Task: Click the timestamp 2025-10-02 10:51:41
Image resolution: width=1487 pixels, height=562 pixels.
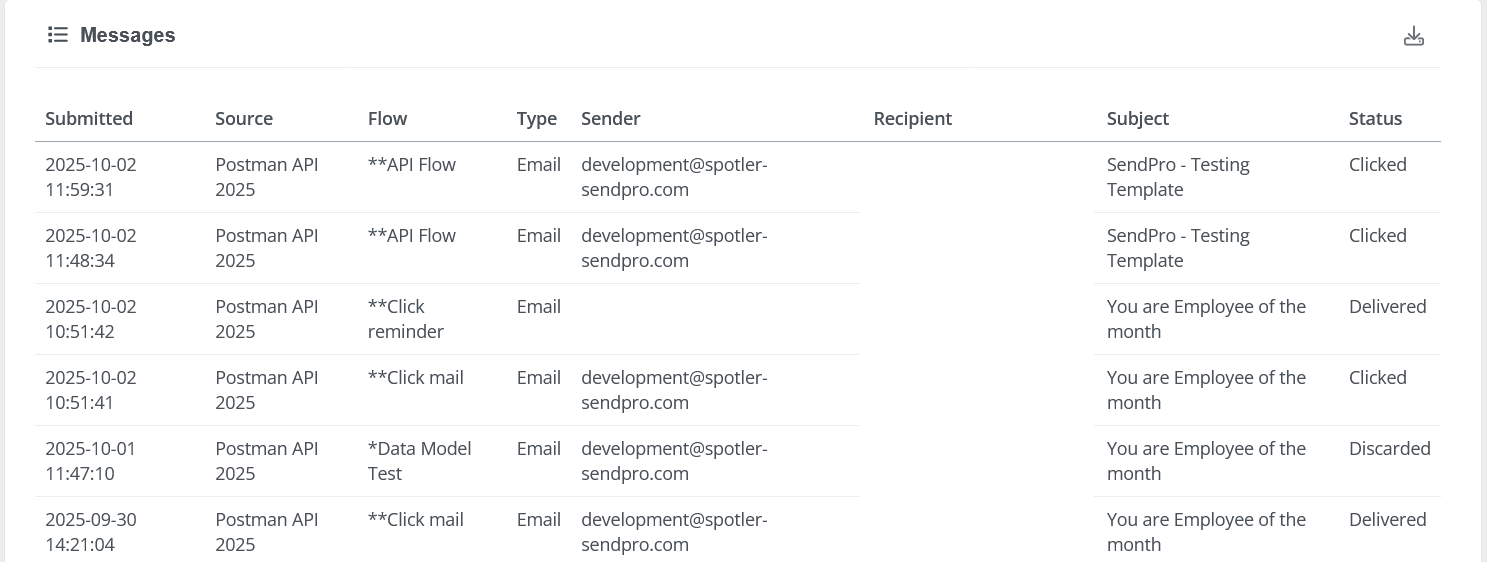Action: [91, 390]
